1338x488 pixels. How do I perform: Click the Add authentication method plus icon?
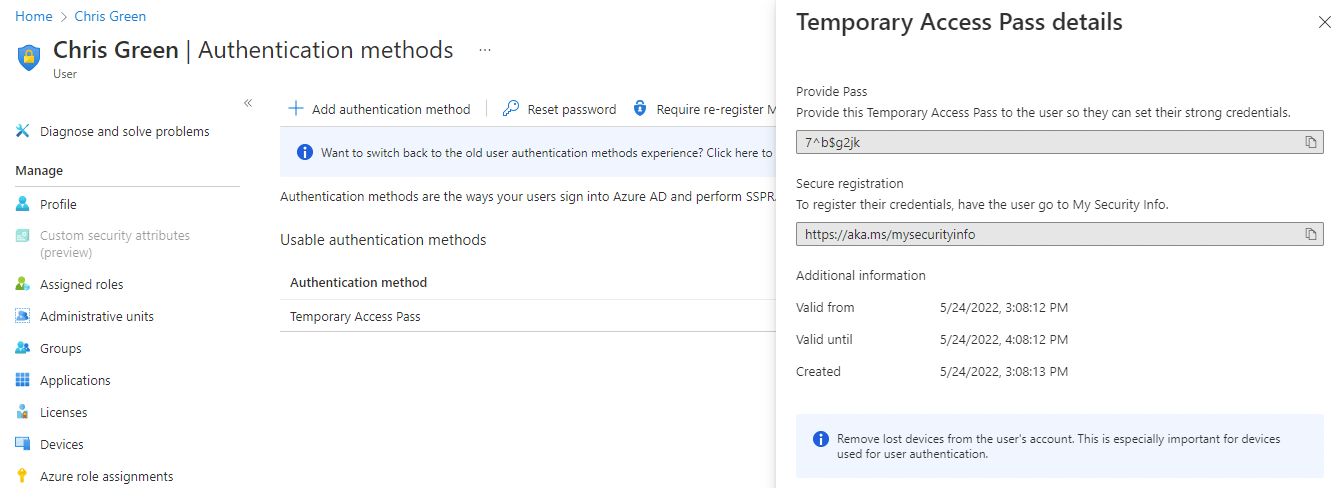pyautogui.click(x=296, y=109)
